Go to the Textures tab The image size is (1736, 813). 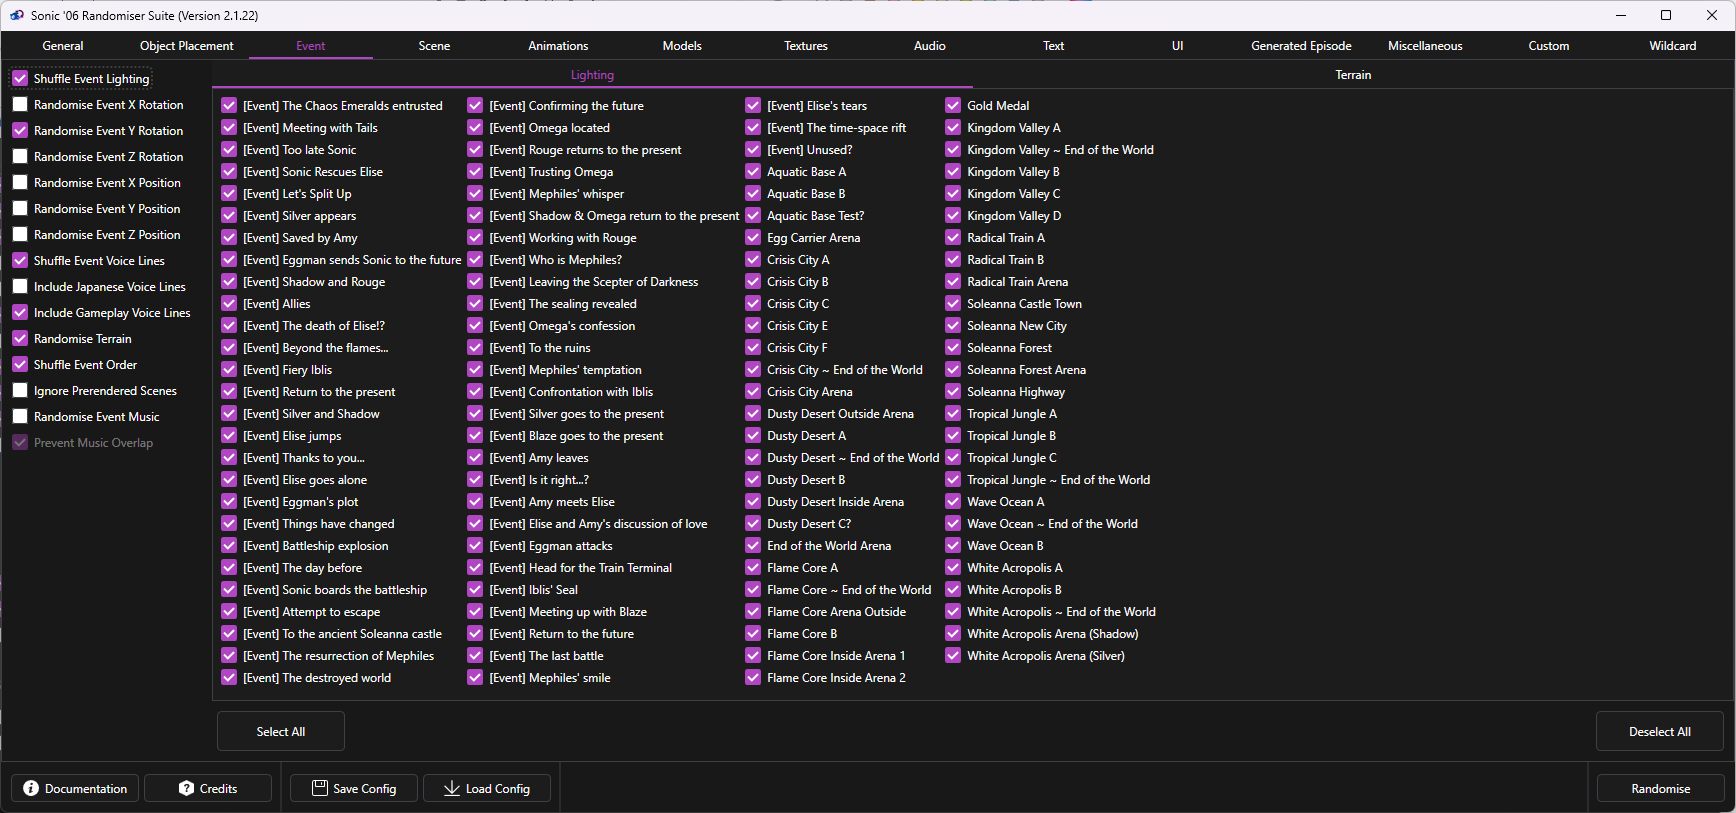coord(806,46)
